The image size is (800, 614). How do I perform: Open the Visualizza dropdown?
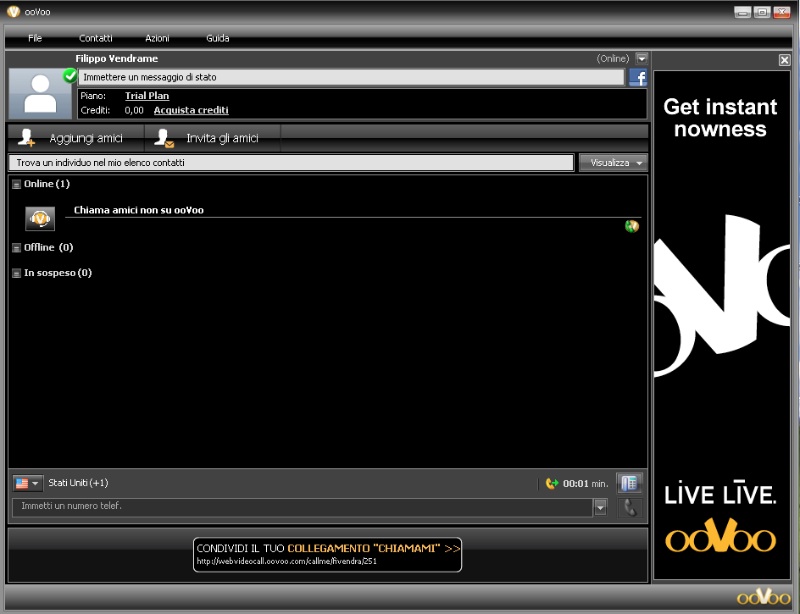(x=613, y=162)
